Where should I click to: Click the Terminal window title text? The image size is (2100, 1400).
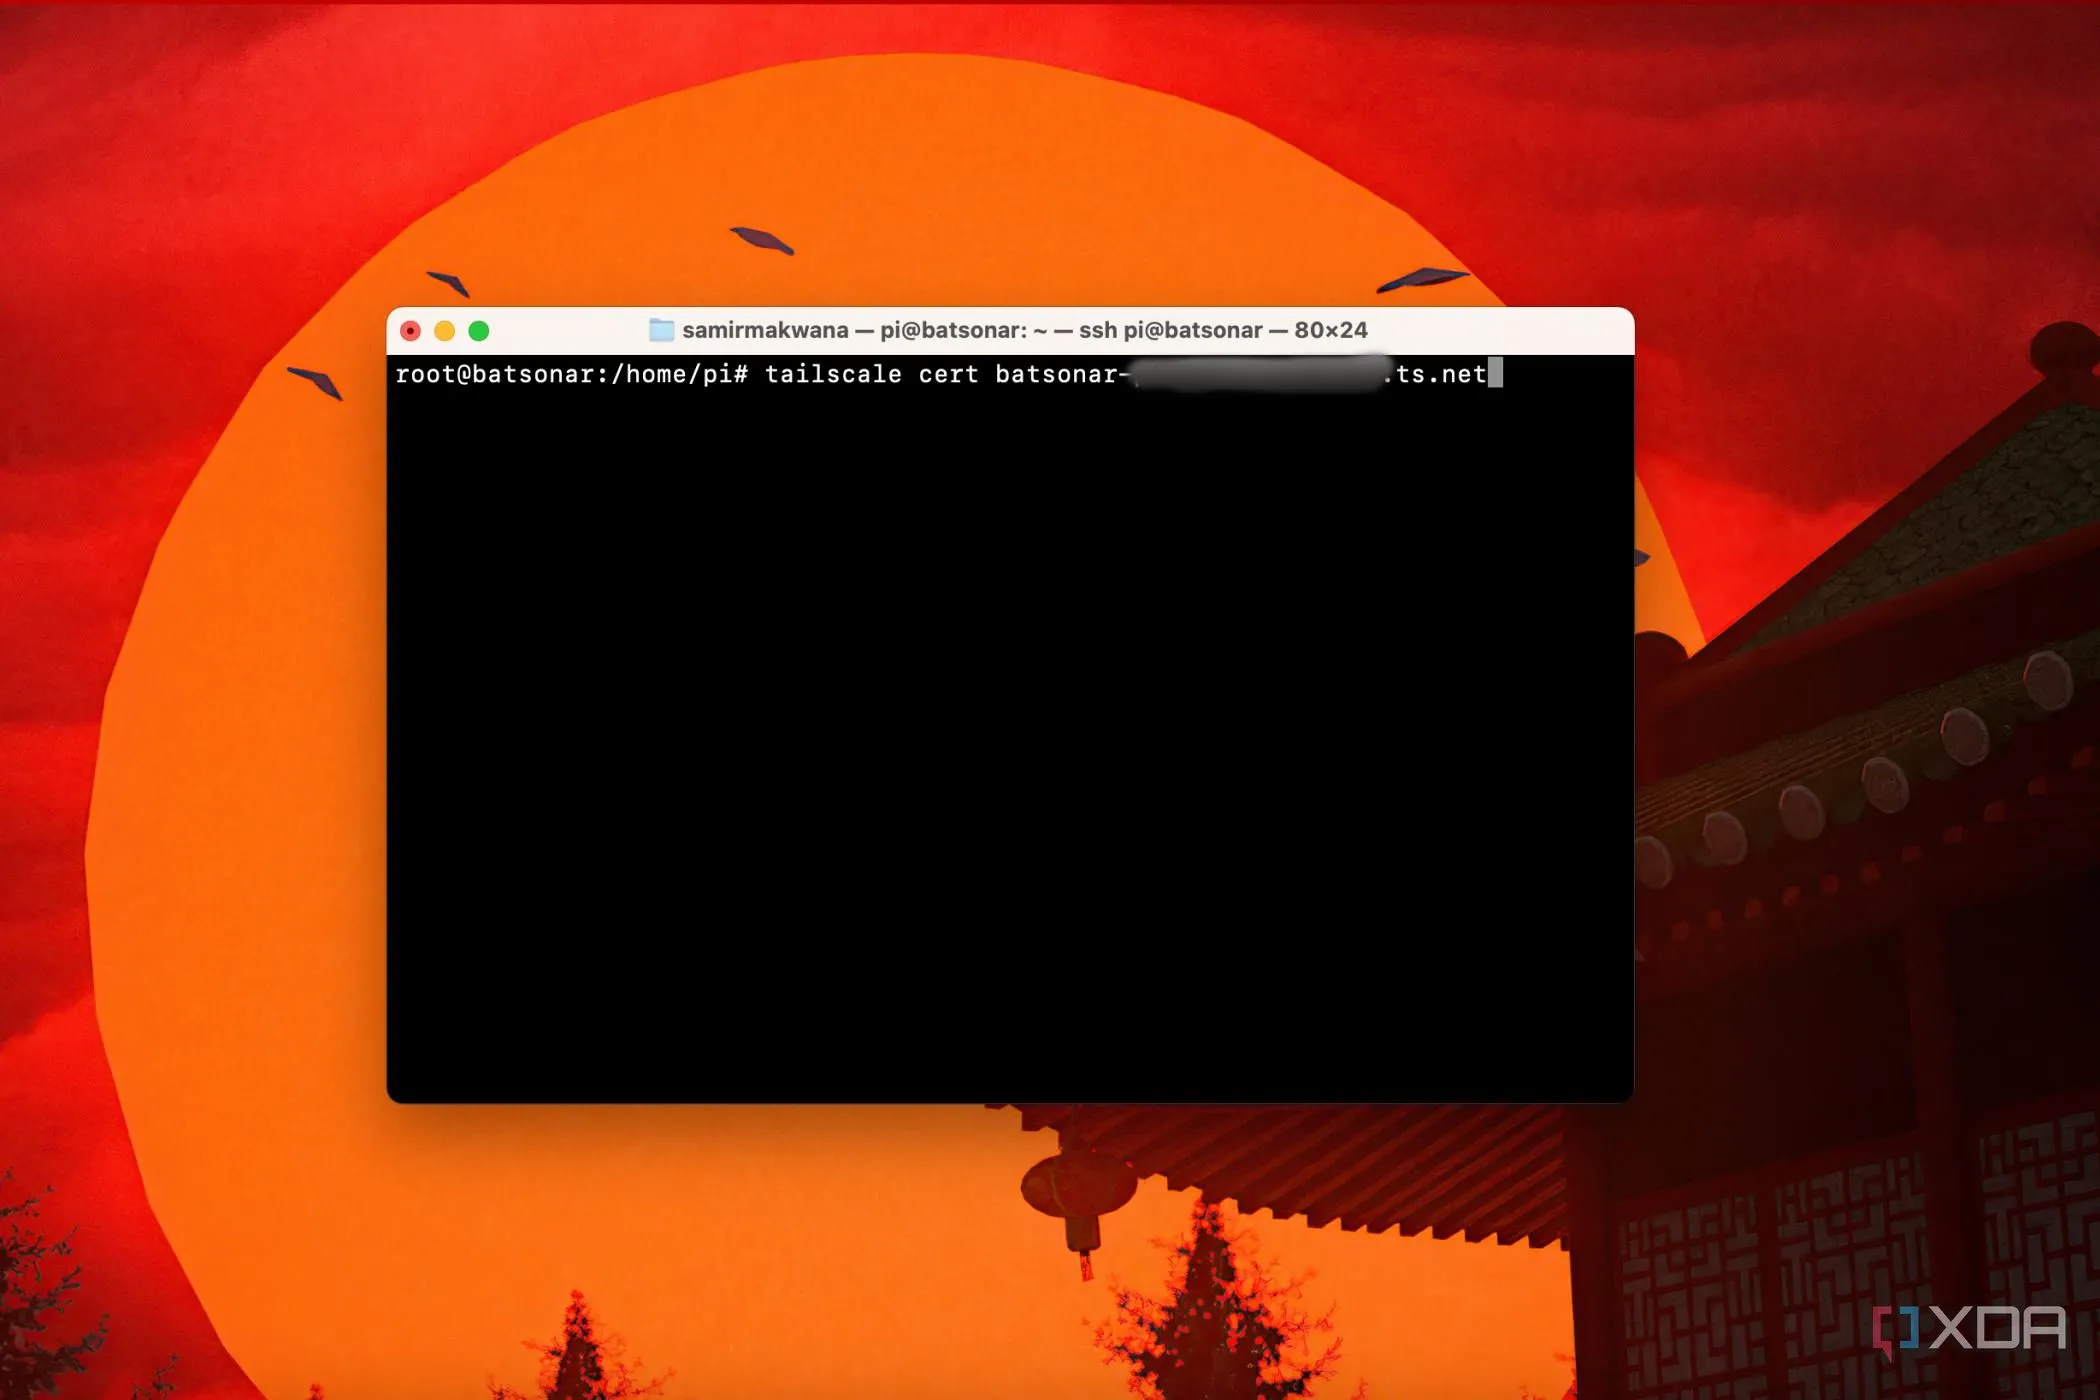pos(1025,330)
